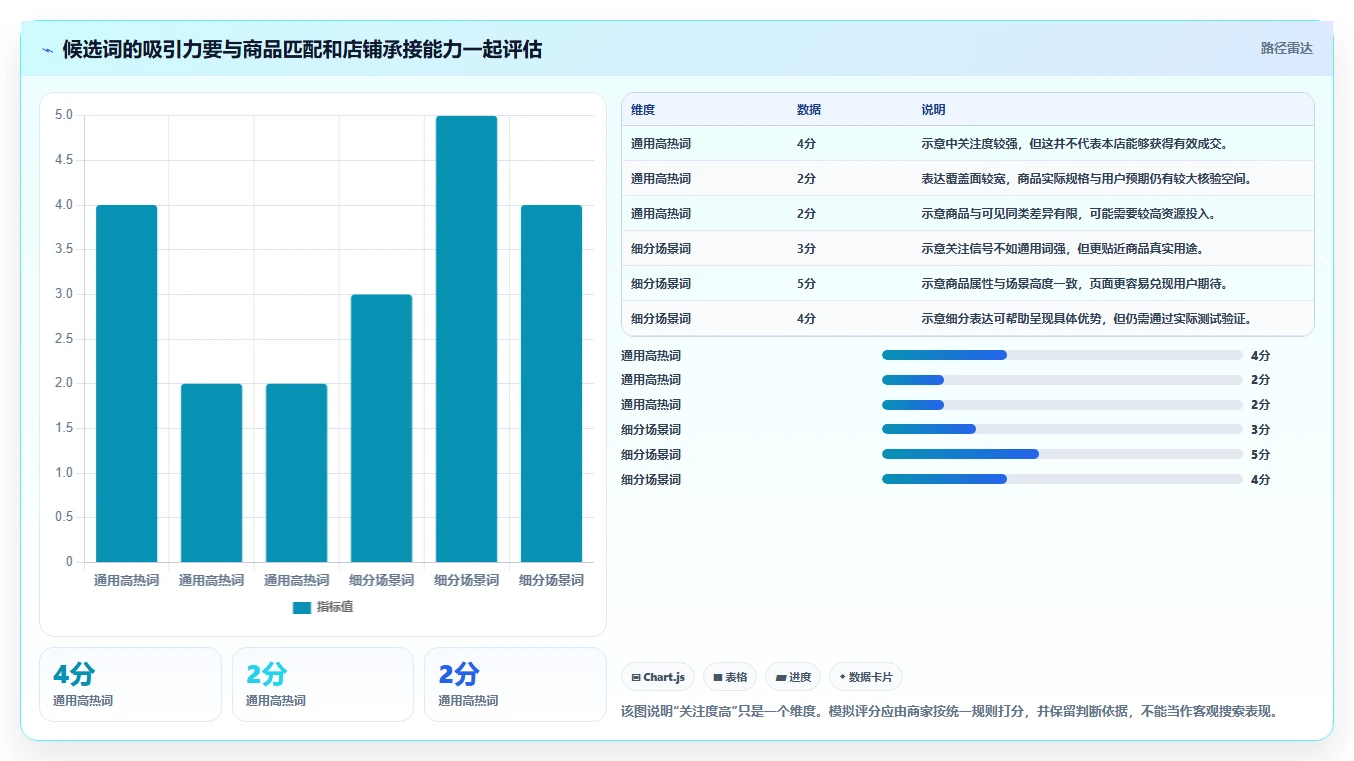Select the 表格 chip

[730, 677]
